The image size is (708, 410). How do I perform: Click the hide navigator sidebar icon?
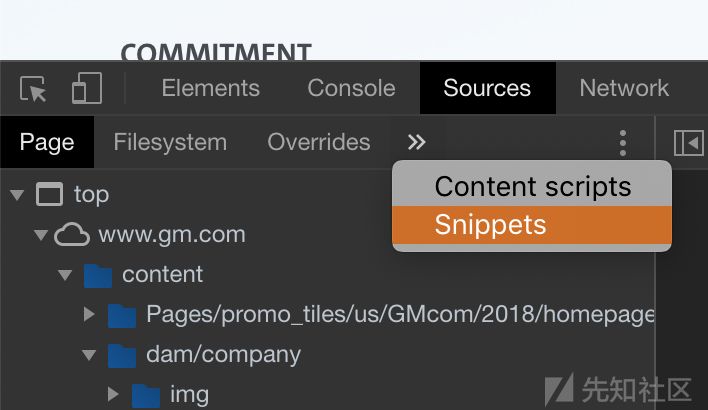[688, 143]
